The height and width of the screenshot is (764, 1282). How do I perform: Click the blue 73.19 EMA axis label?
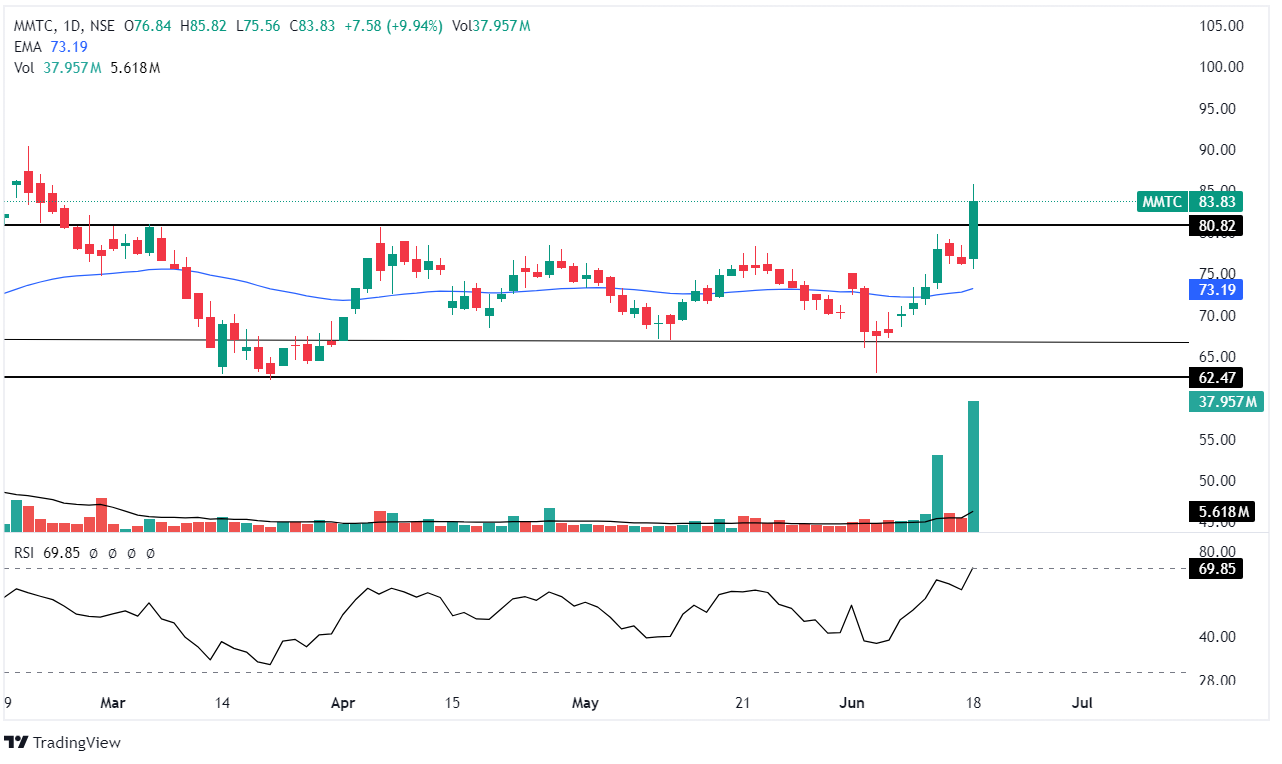coord(1219,290)
